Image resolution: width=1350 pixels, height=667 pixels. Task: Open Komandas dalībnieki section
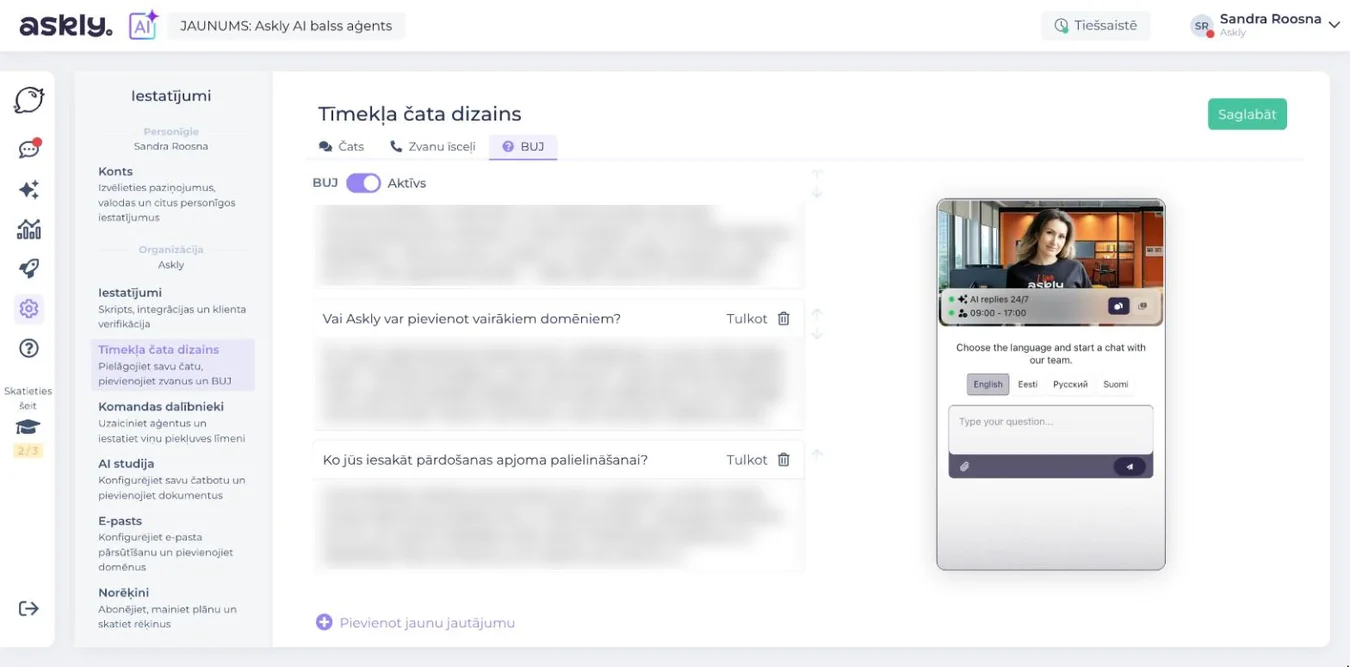(172, 422)
